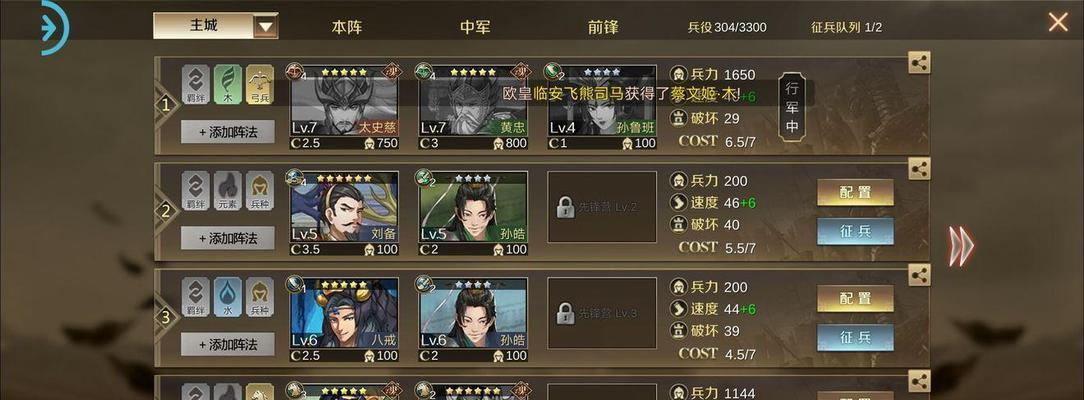Click the 弓兵 troop type icon in team 1
Screen dimensions: 1084x400
pyautogui.click(x=259, y=85)
